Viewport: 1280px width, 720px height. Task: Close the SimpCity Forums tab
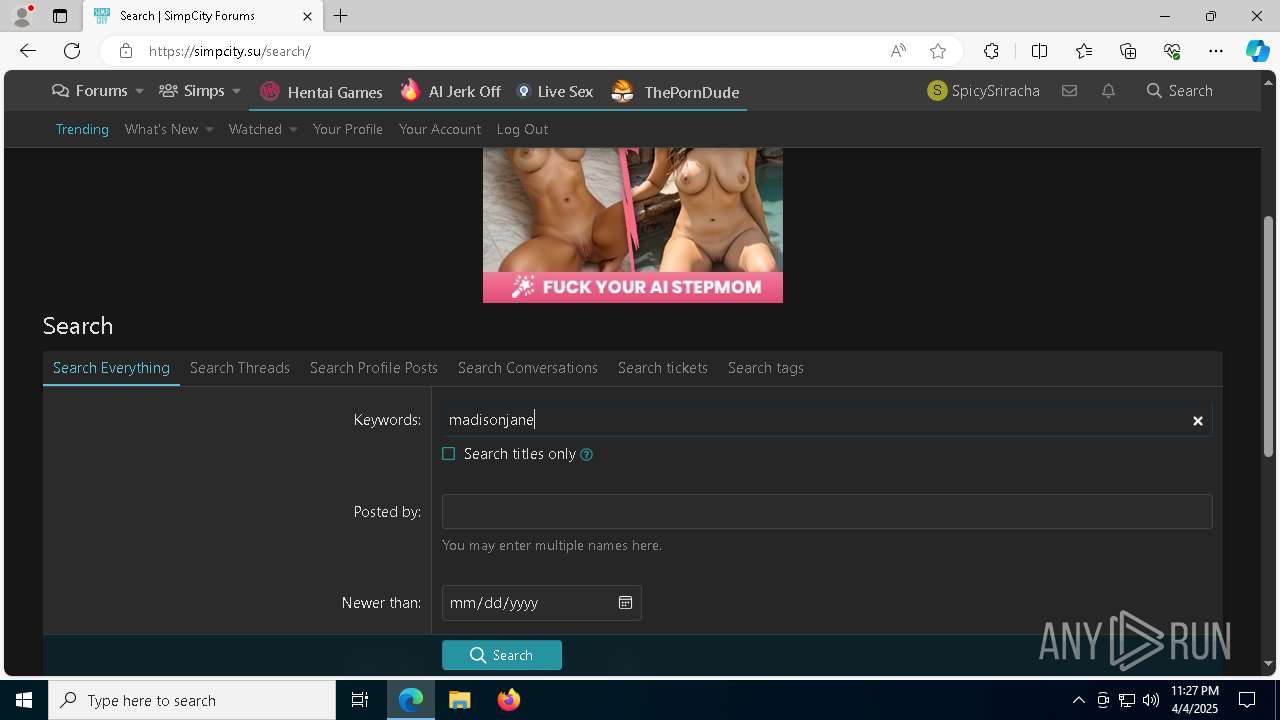pyautogui.click(x=307, y=16)
